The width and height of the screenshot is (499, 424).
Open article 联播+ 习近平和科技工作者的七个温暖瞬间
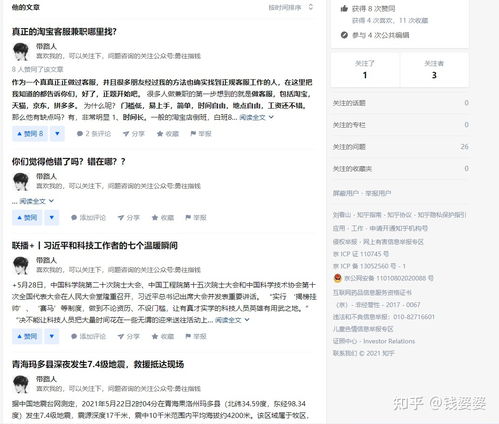[x=95, y=246]
